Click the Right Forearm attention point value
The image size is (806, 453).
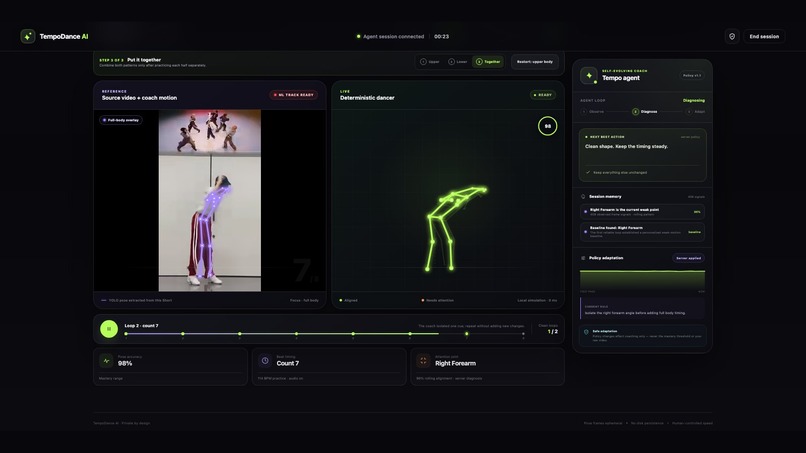click(x=455, y=364)
